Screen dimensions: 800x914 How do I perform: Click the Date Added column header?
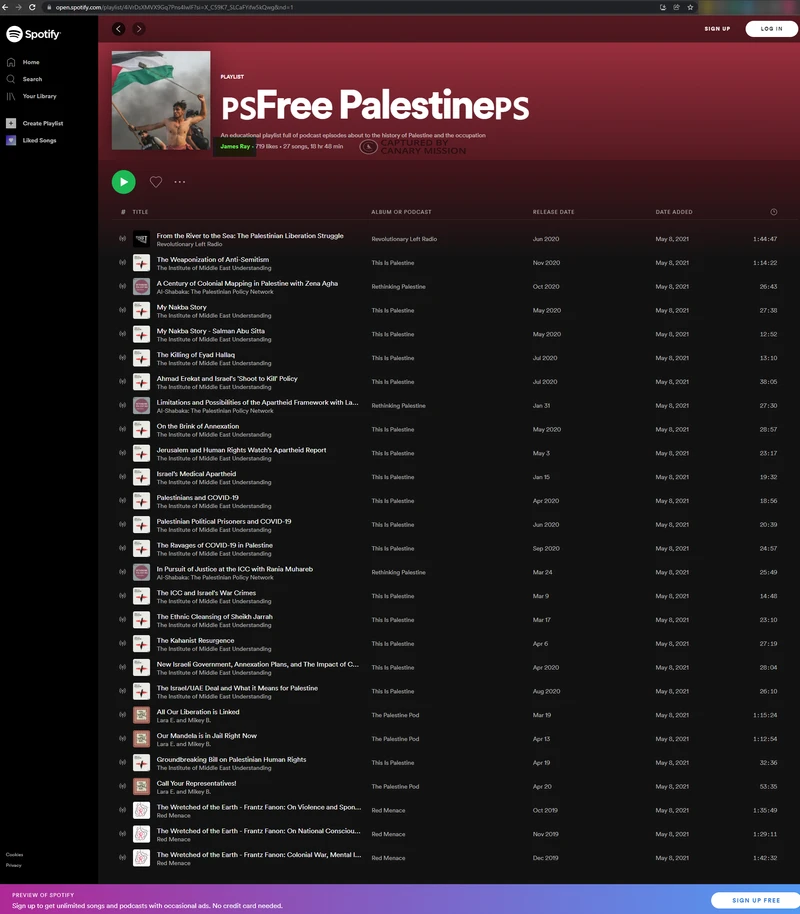tap(674, 212)
